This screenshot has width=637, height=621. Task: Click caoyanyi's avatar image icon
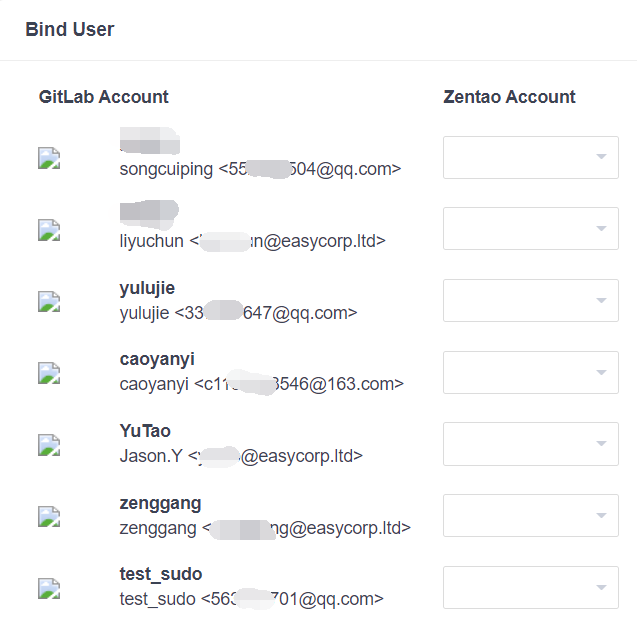[x=50, y=373]
